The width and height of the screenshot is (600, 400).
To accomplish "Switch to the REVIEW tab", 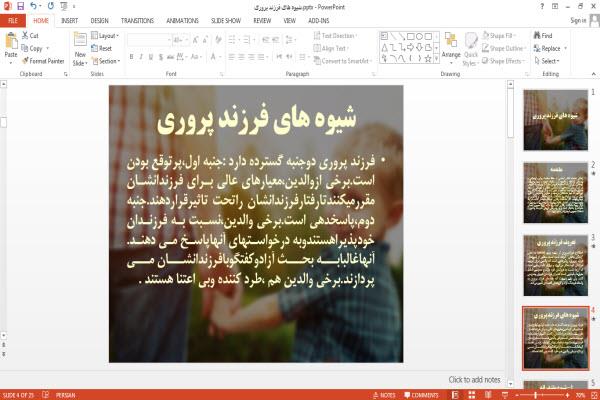I will [262, 21].
